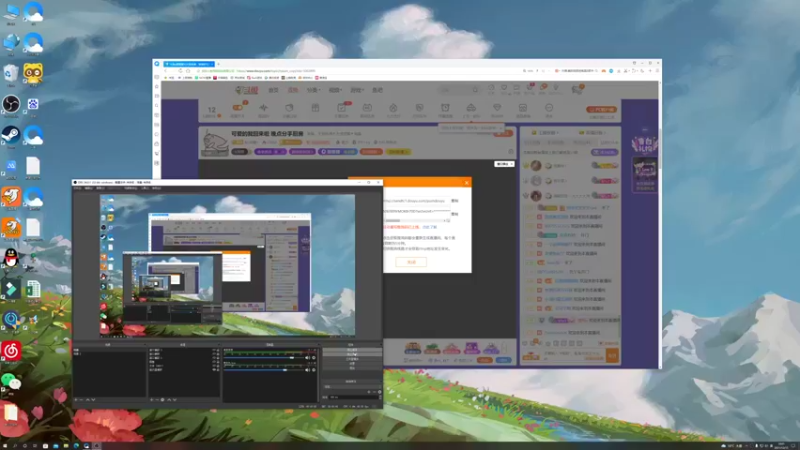Open the green Excel file on desktop

pos(33,289)
